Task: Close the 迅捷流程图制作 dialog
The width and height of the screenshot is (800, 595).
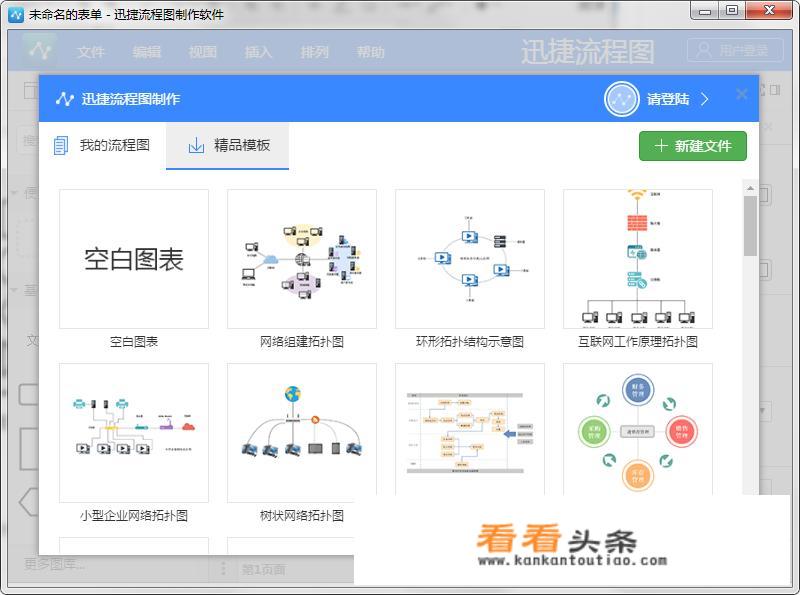Action: click(x=742, y=94)
